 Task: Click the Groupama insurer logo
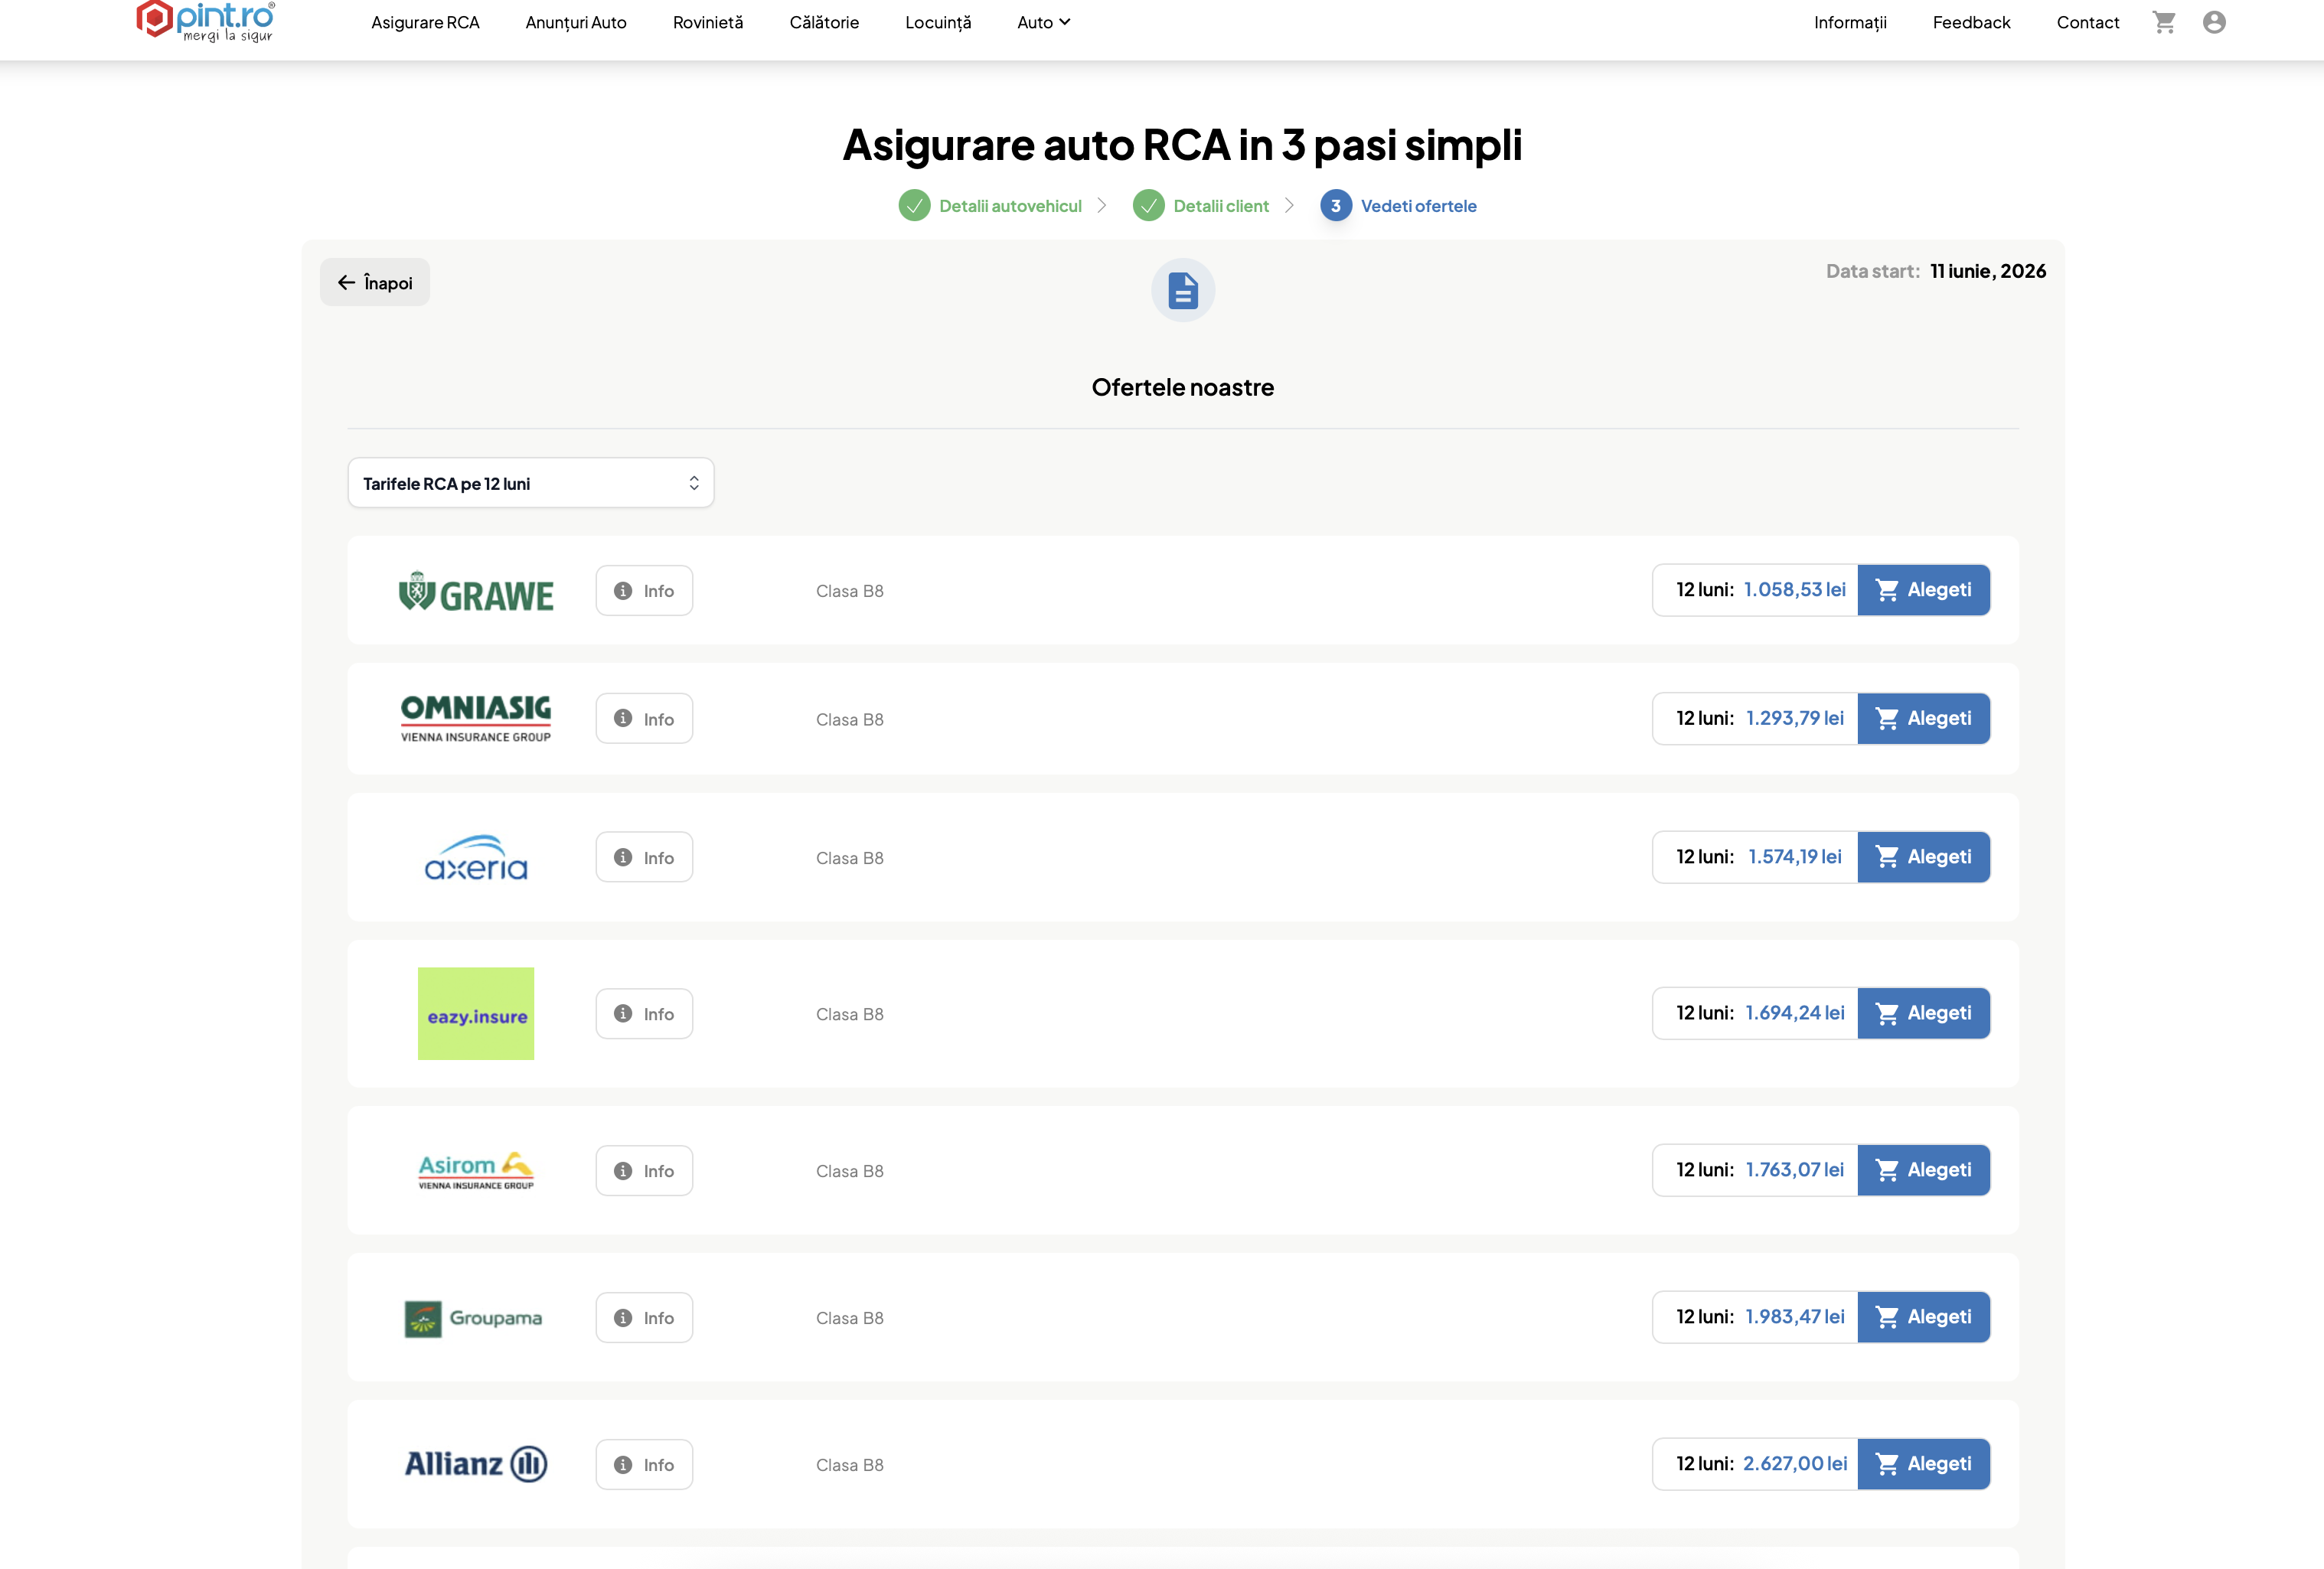tap(473, 1318)
